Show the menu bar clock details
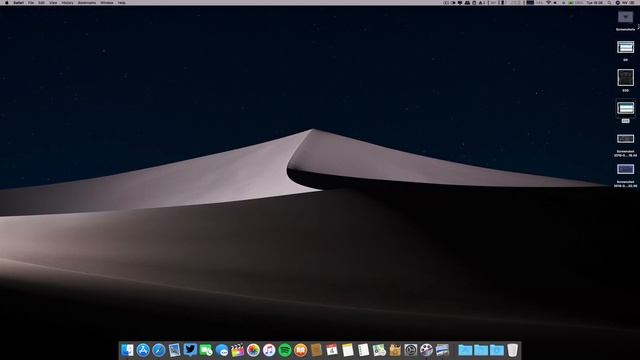Image resolution: width=640 pixels, height=360 pixels. (594, 2)
